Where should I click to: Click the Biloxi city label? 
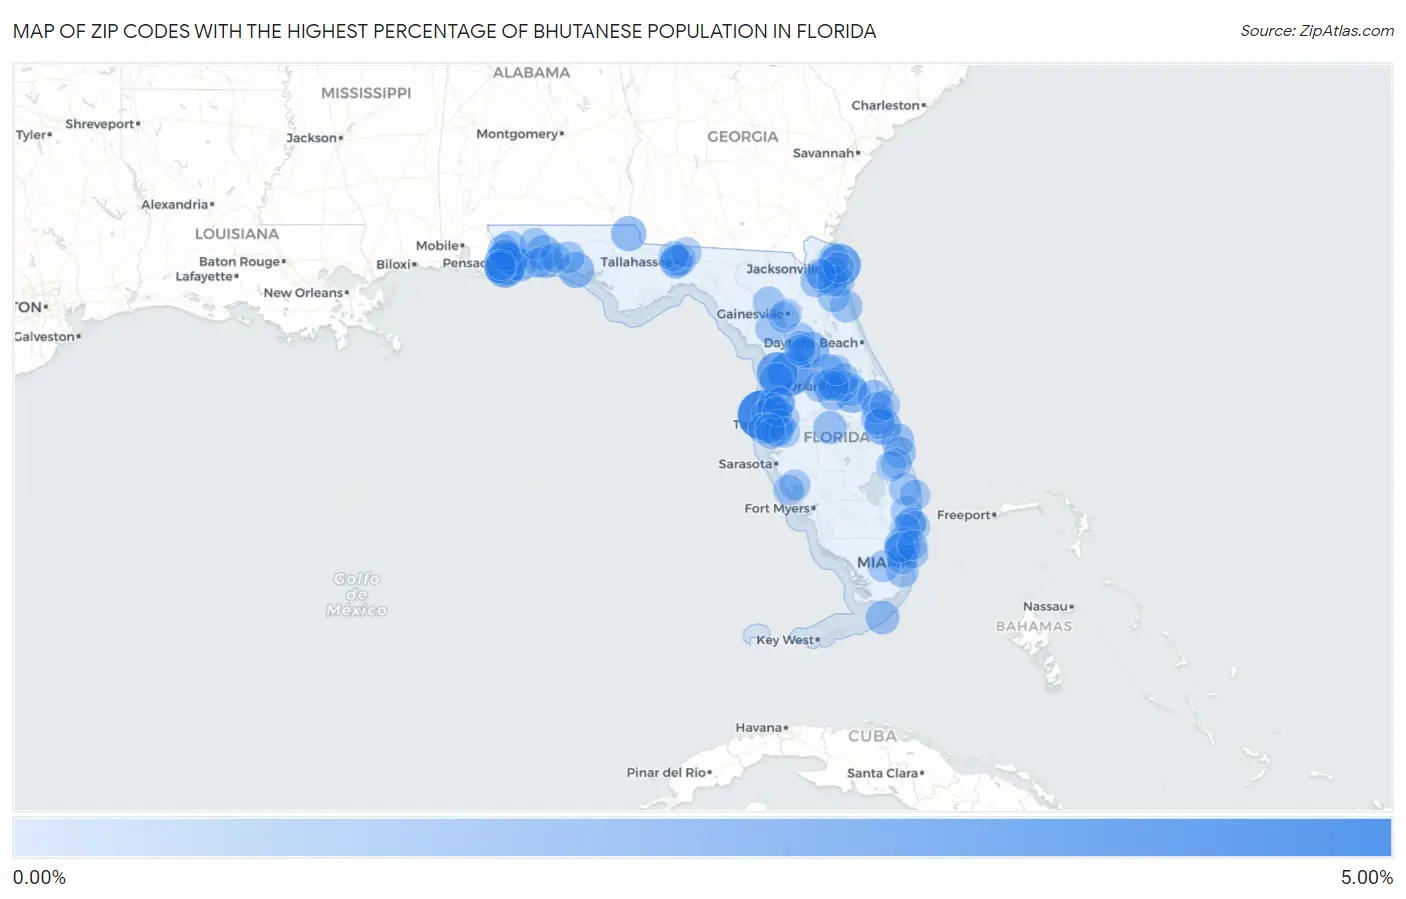point(396,265)
